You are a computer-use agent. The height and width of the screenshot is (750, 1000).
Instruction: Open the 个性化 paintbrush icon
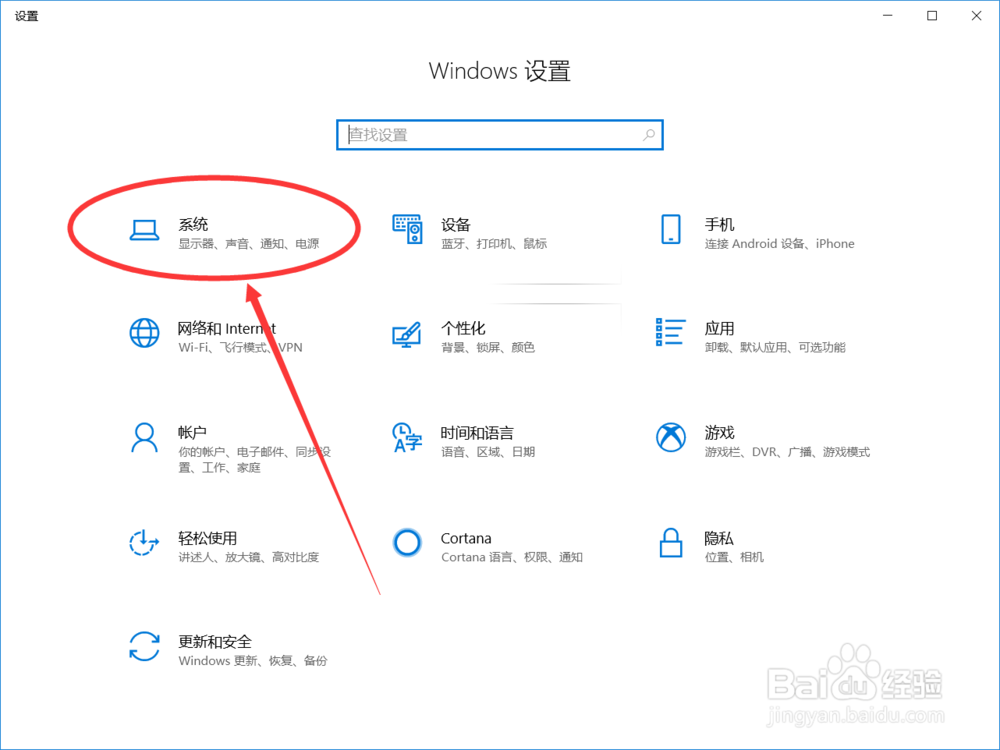coord(407,334)
